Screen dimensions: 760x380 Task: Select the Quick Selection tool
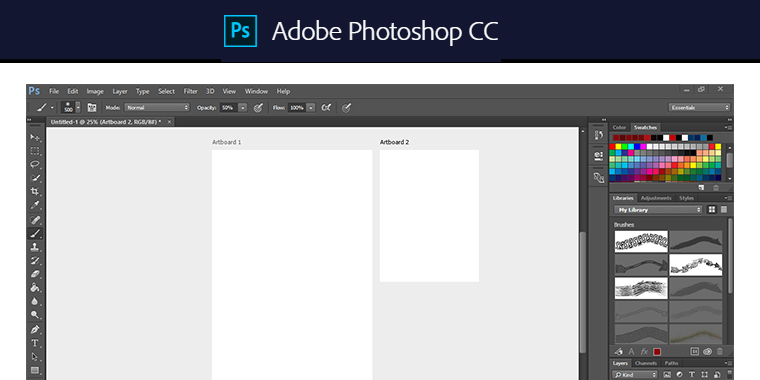point(35,178)
